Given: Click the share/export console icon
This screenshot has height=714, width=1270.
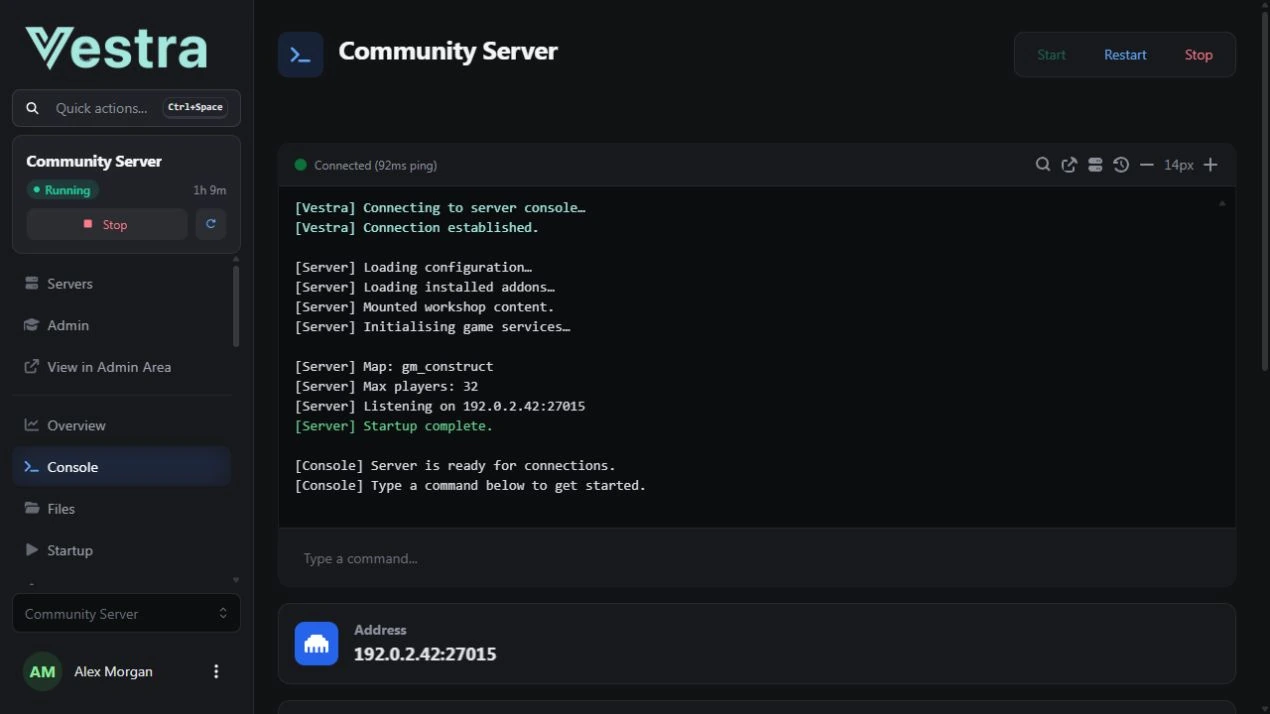Looking at the screenshot, I should tap(1069, 165).
